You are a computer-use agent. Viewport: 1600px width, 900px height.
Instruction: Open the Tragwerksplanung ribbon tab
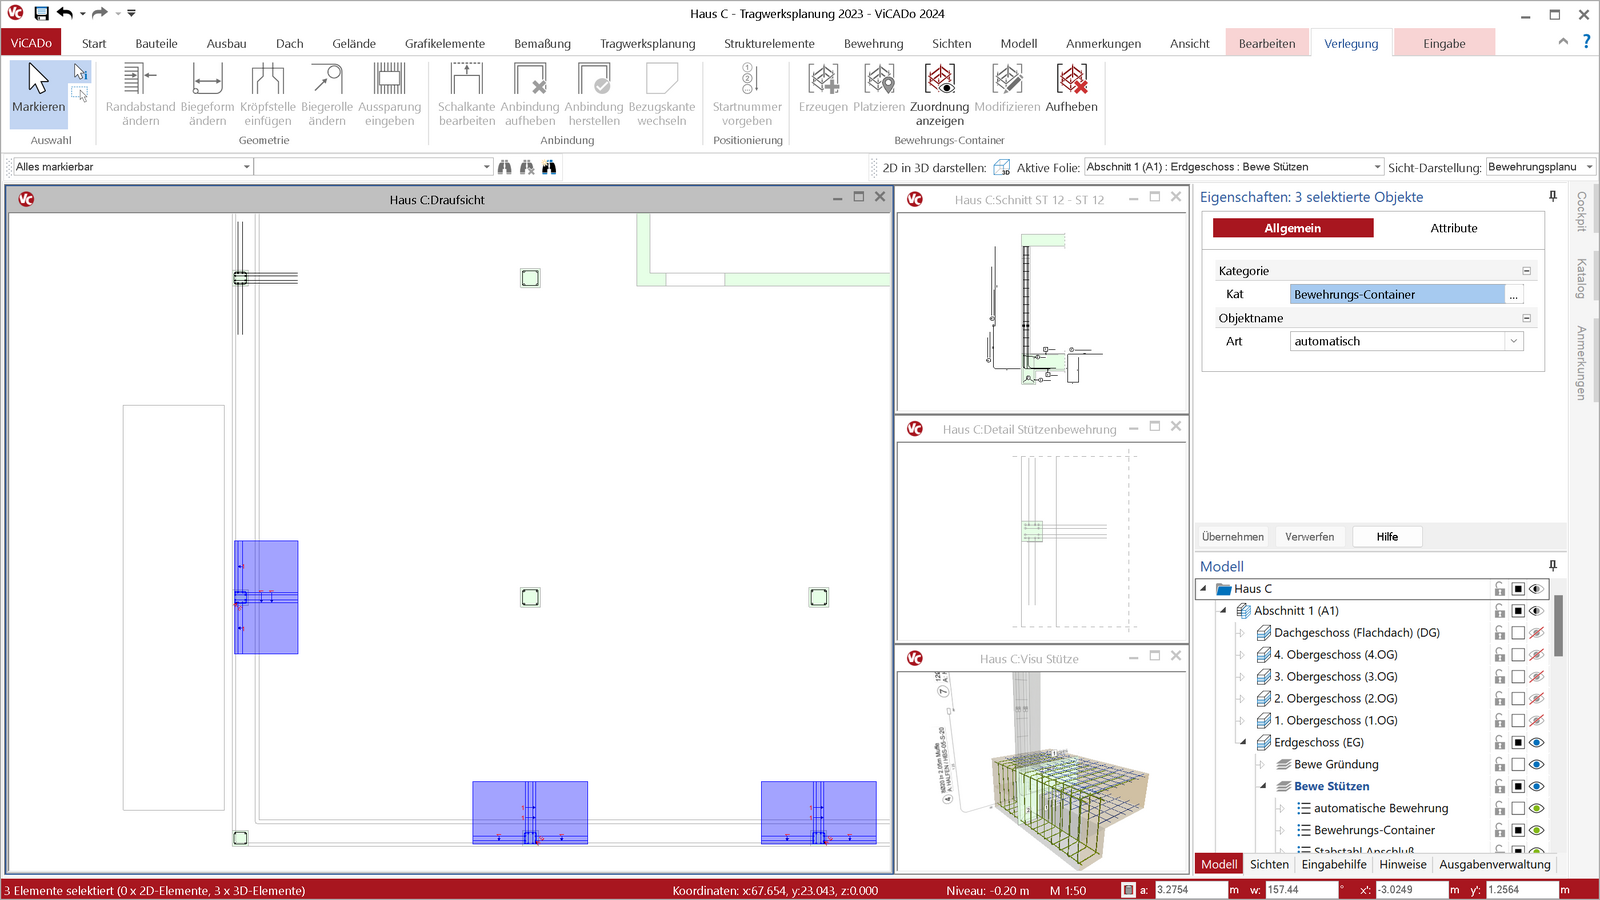[647, 43]
